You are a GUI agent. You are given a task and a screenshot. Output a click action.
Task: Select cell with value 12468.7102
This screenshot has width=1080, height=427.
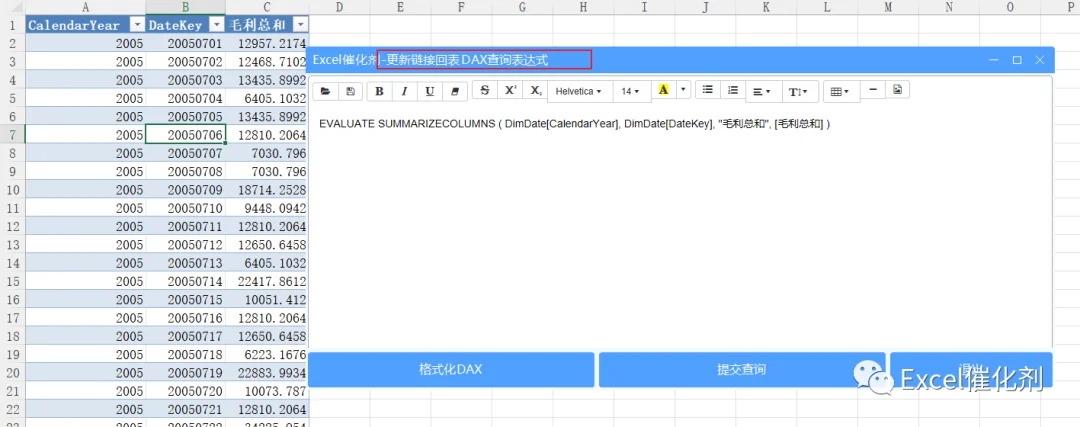(x=267, y=61)
